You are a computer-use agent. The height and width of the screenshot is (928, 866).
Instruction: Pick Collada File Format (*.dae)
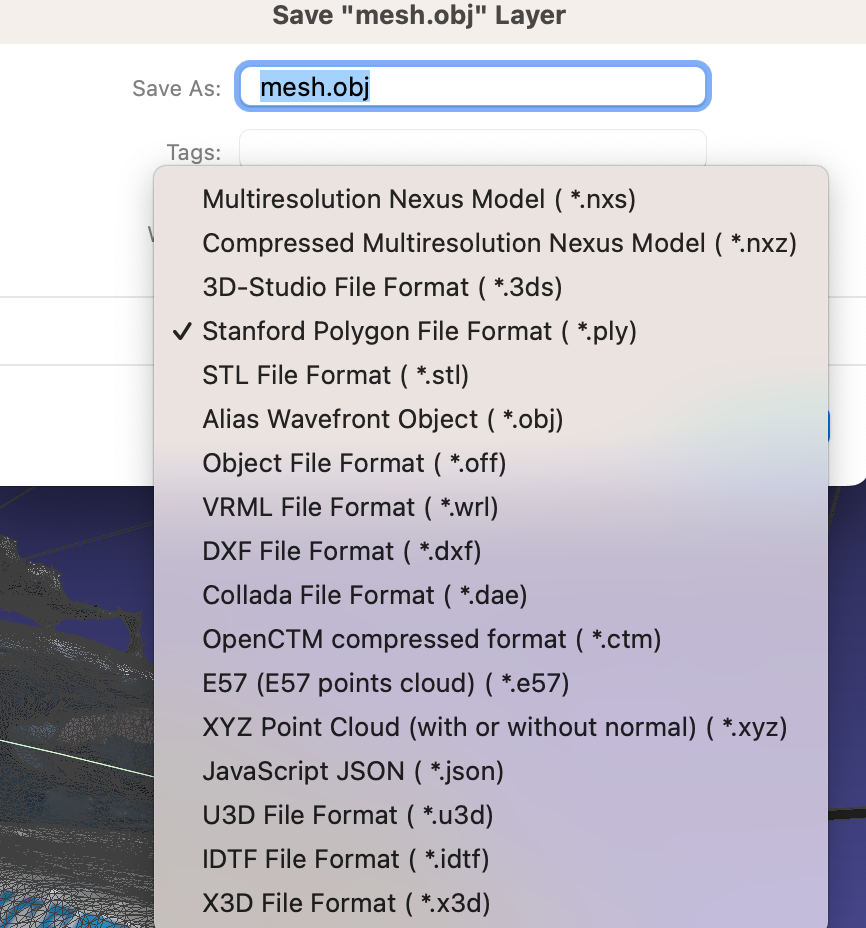(x=364, y=595)
